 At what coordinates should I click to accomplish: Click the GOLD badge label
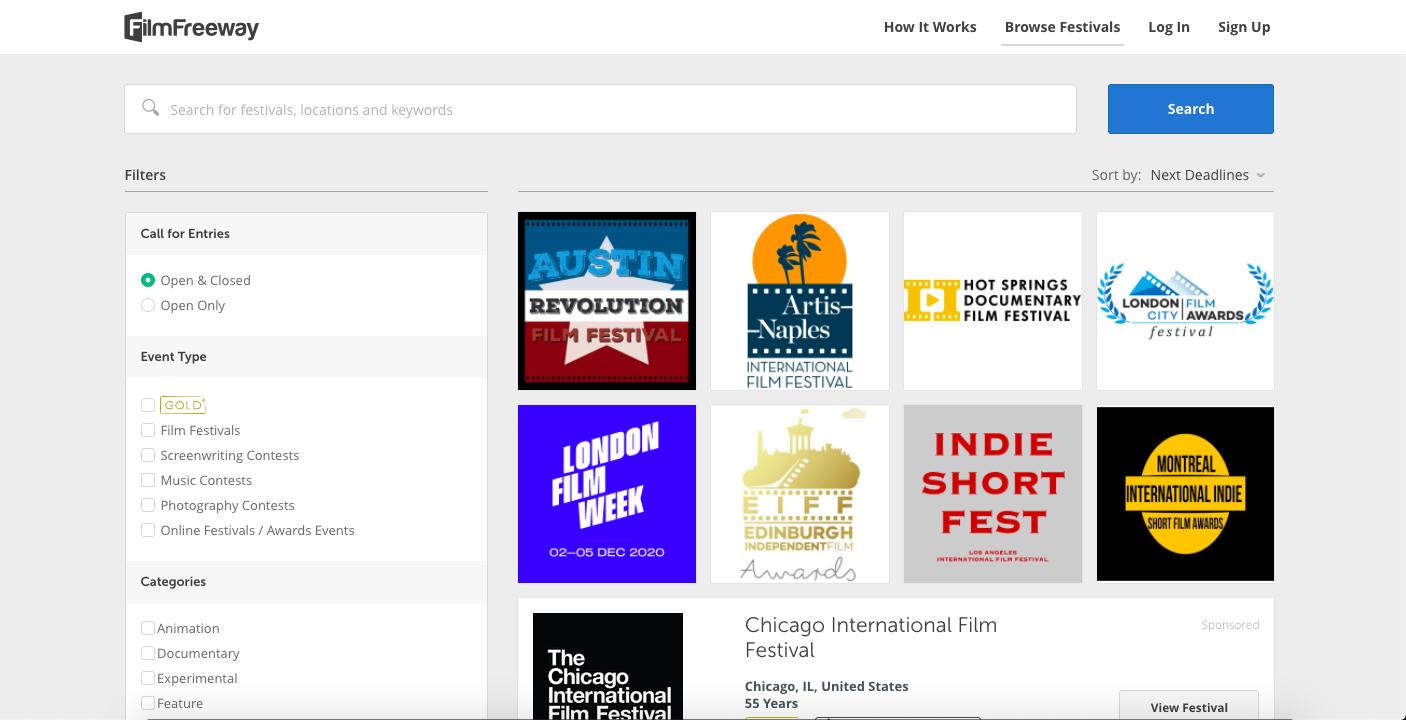coord(183,405)
